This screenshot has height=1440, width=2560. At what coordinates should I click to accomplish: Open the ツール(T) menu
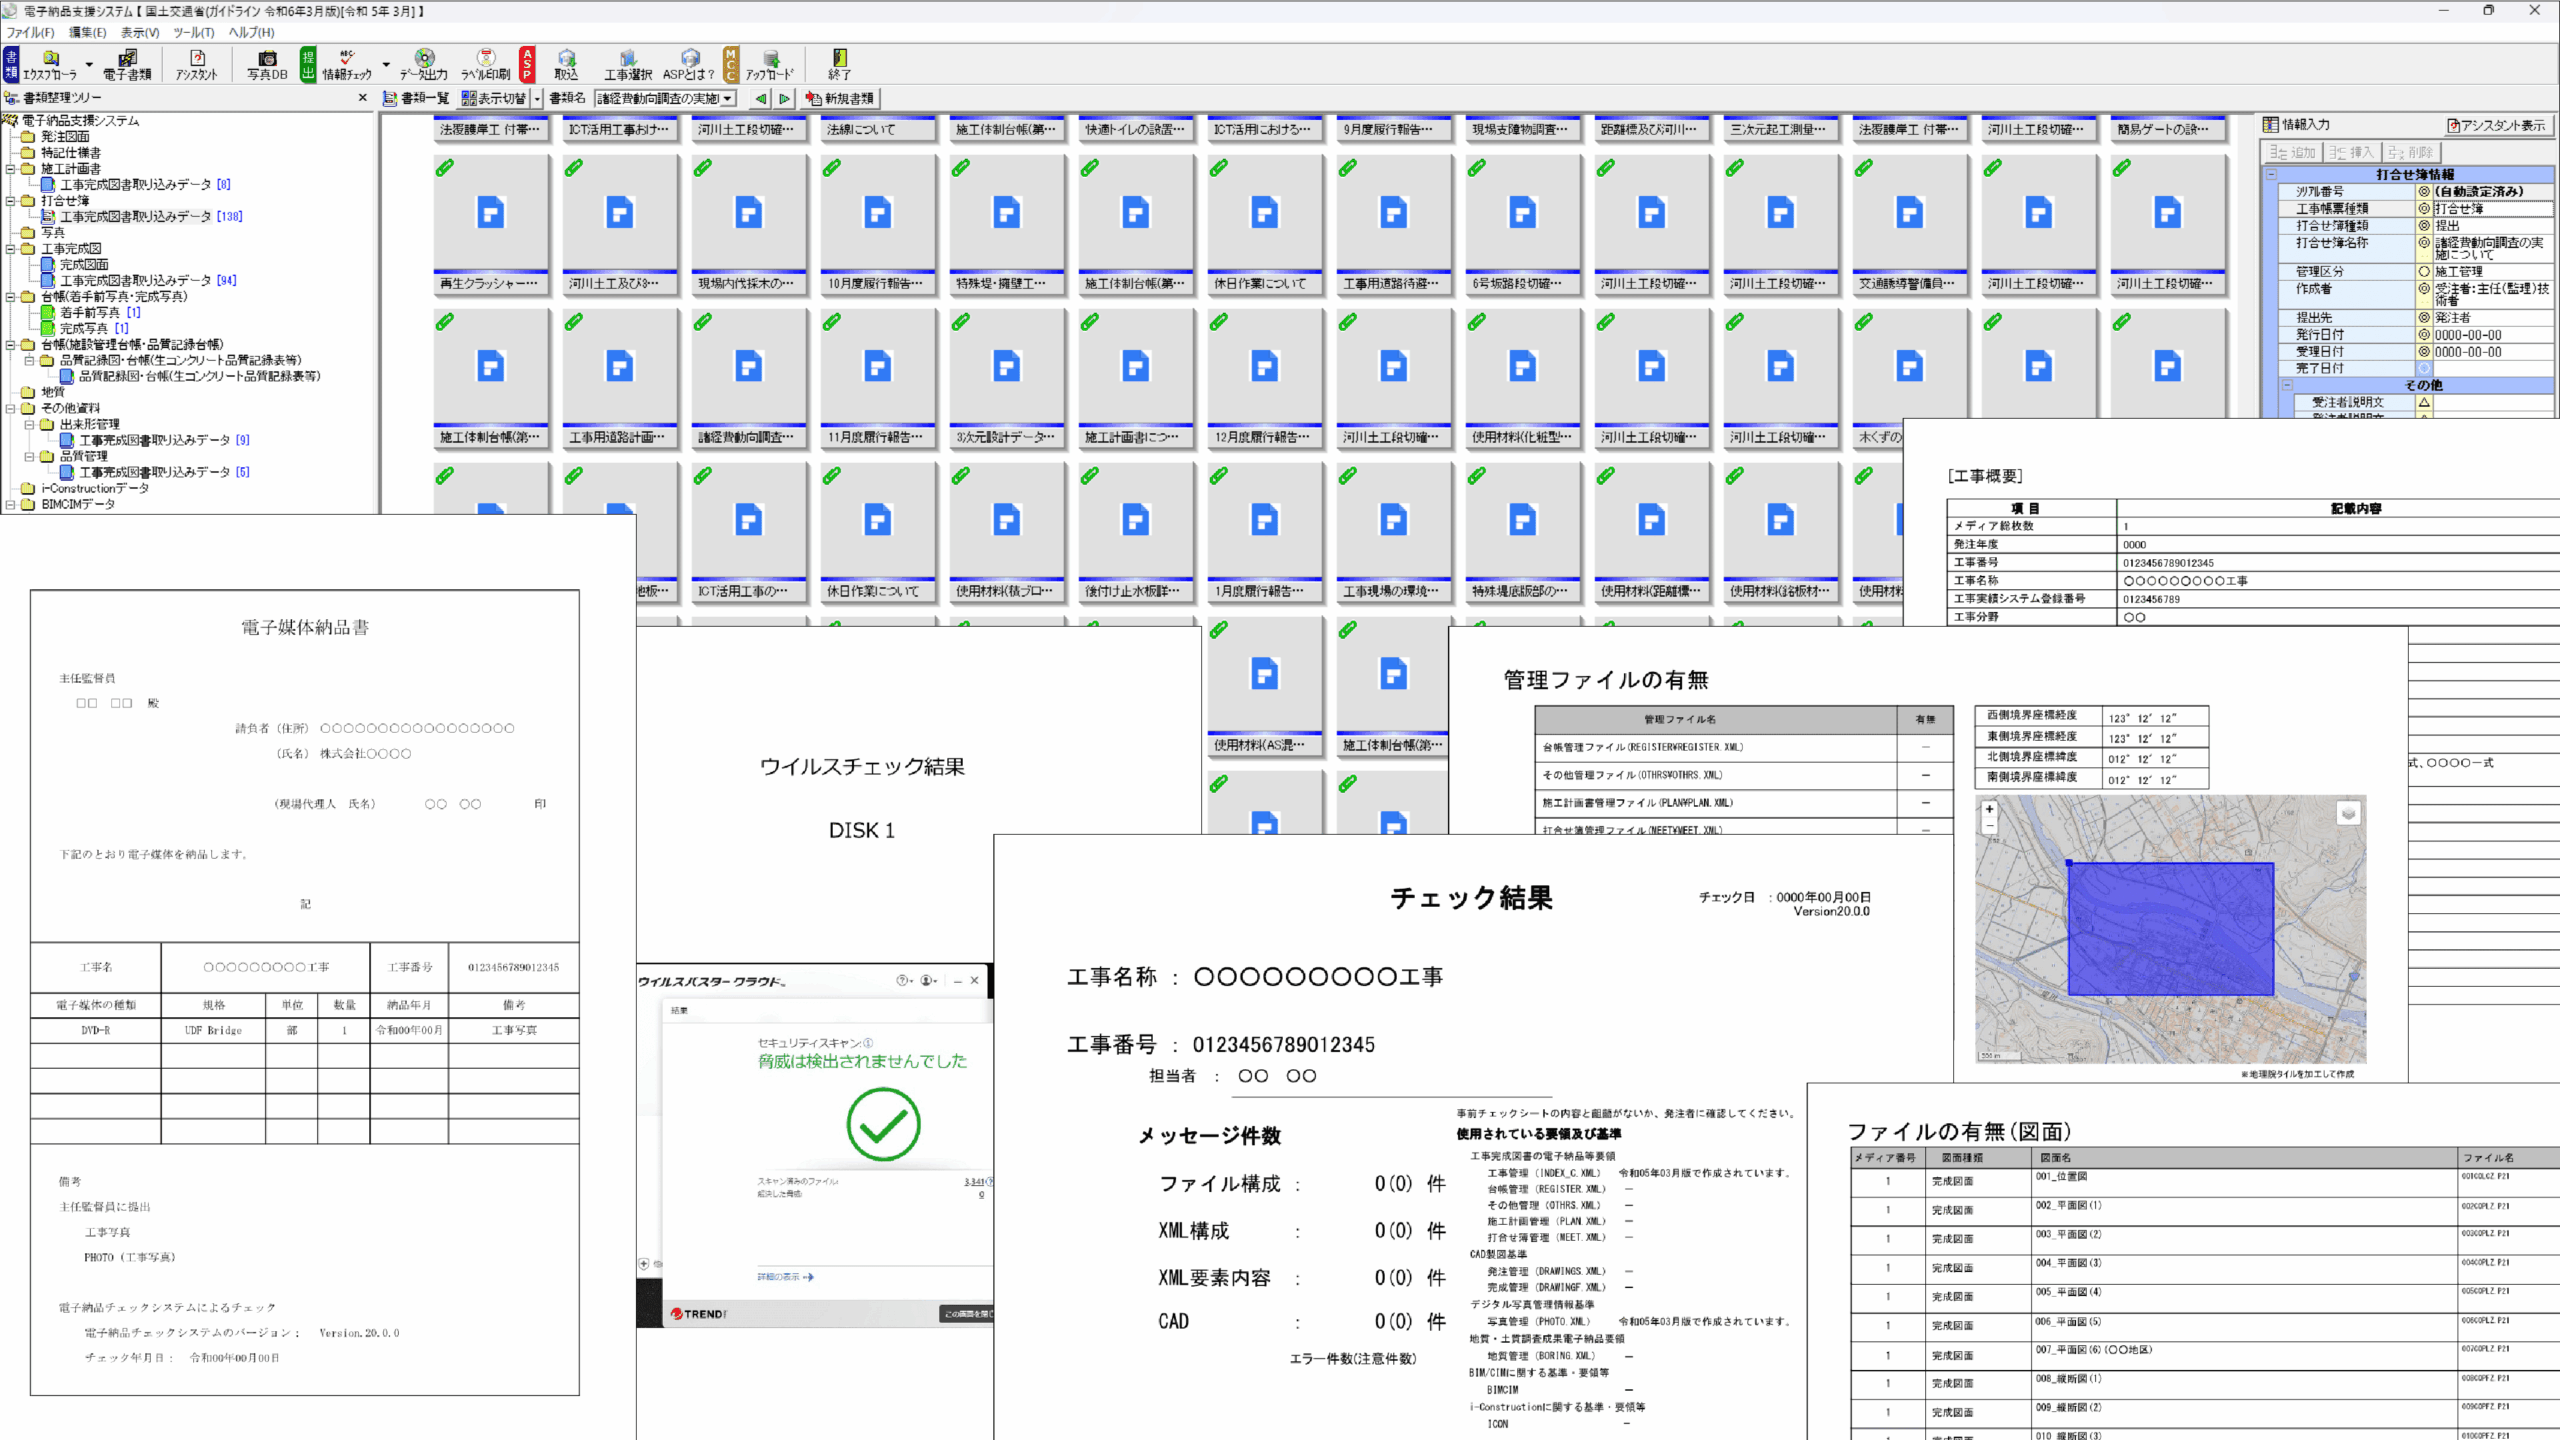point(193,32)
